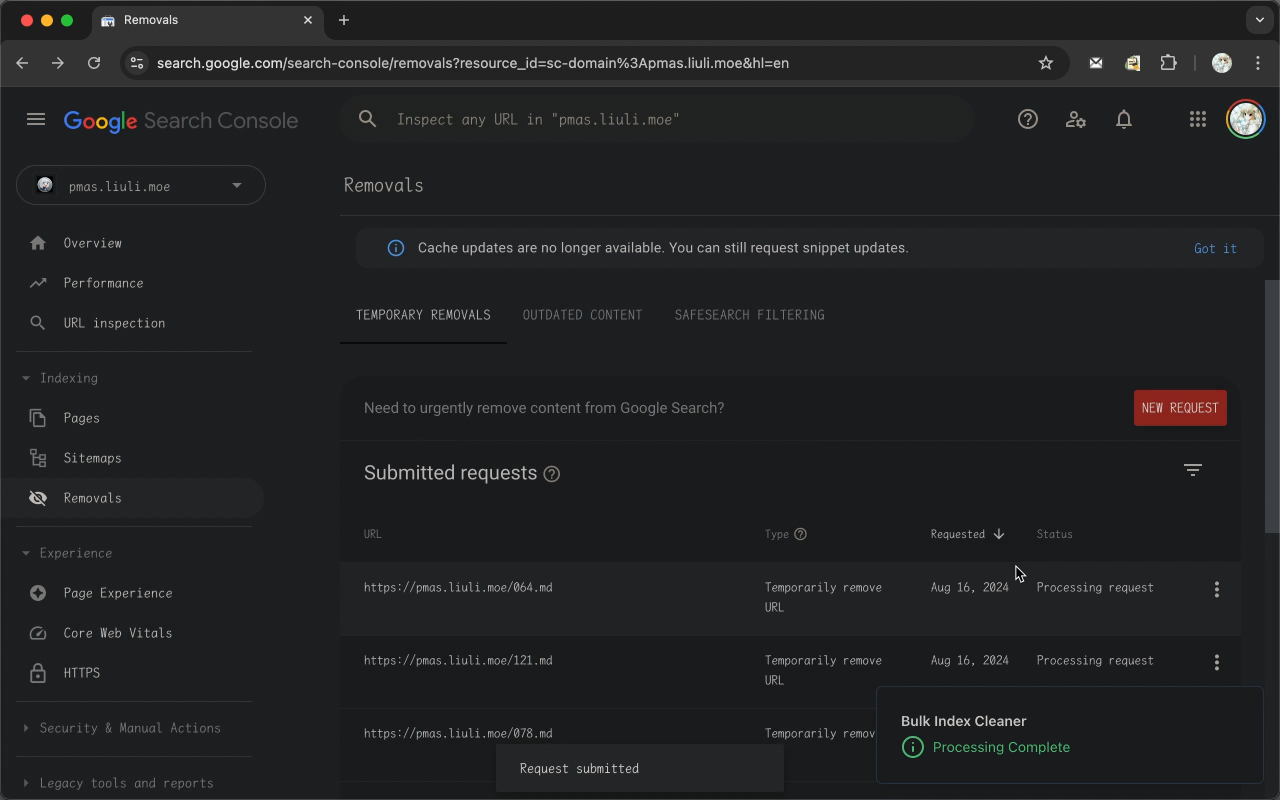Switch to Outdated Content tab
1280x800 pixels.
click(x=582, y=315)
